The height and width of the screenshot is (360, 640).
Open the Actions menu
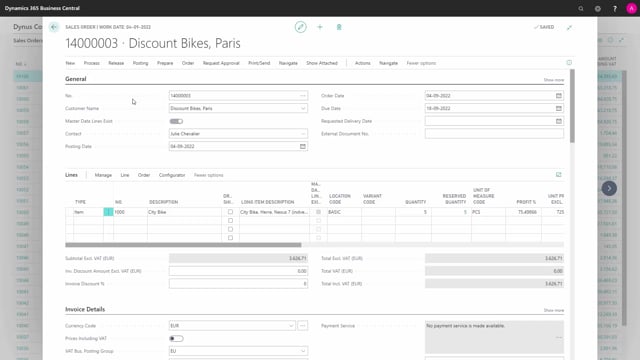pos(362,63)
